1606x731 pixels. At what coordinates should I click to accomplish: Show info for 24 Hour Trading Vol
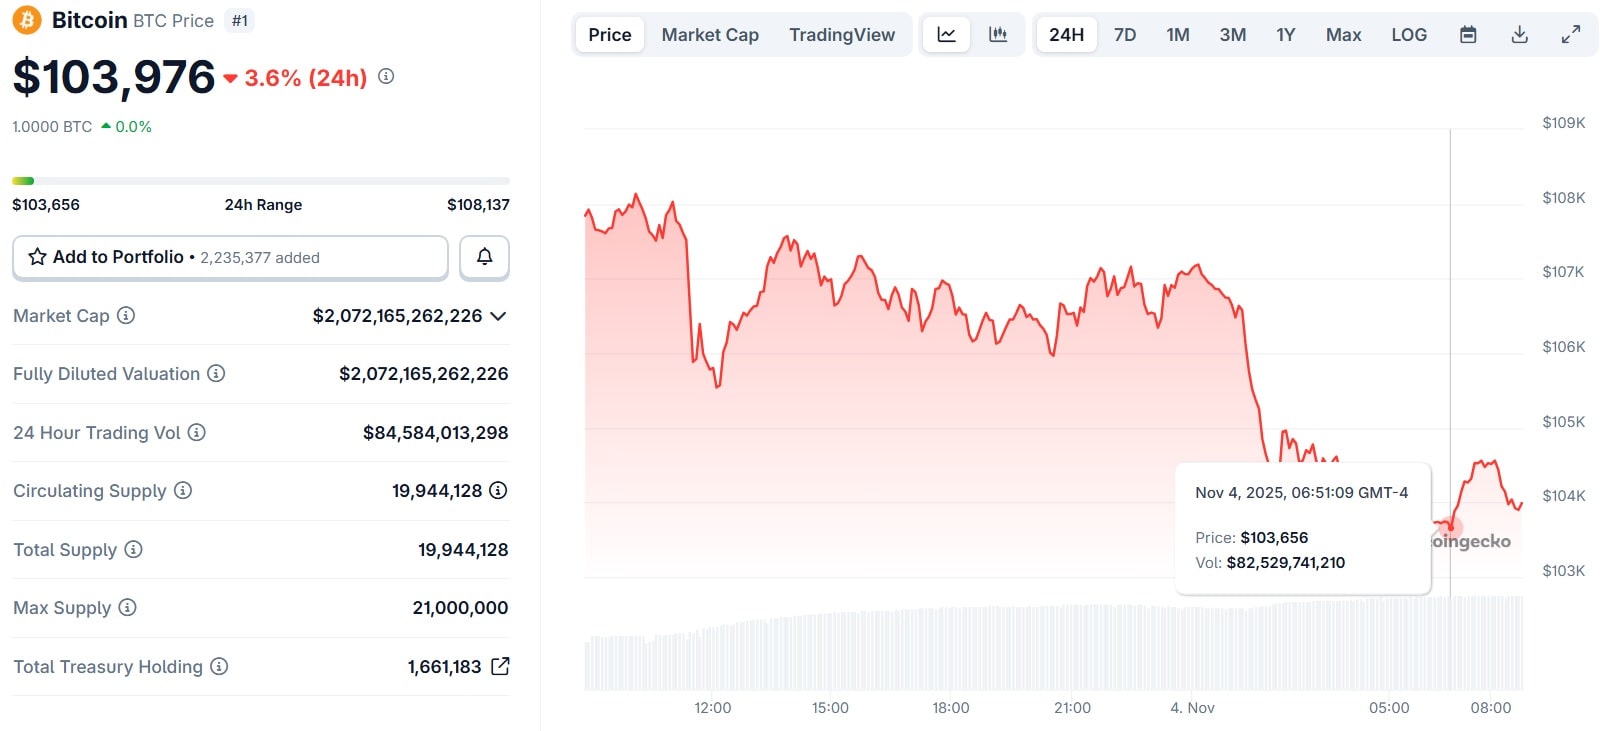197,432
